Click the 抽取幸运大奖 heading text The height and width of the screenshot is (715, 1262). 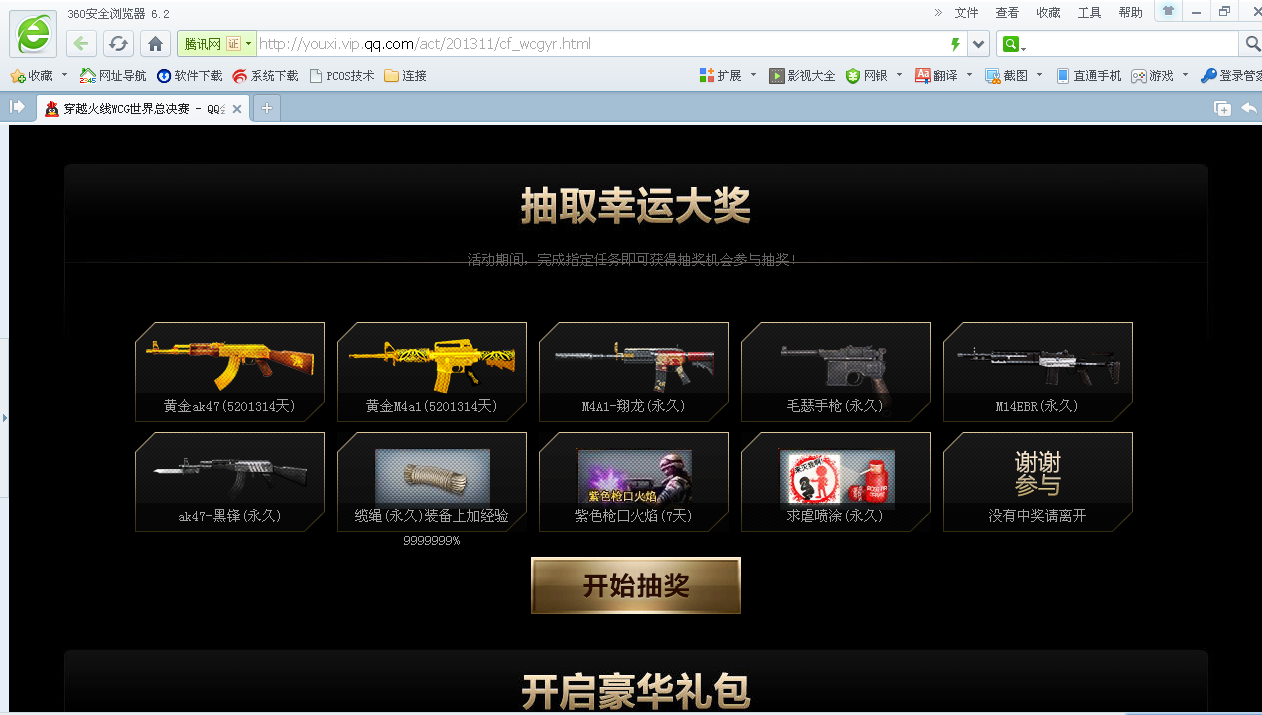(636, 206)
